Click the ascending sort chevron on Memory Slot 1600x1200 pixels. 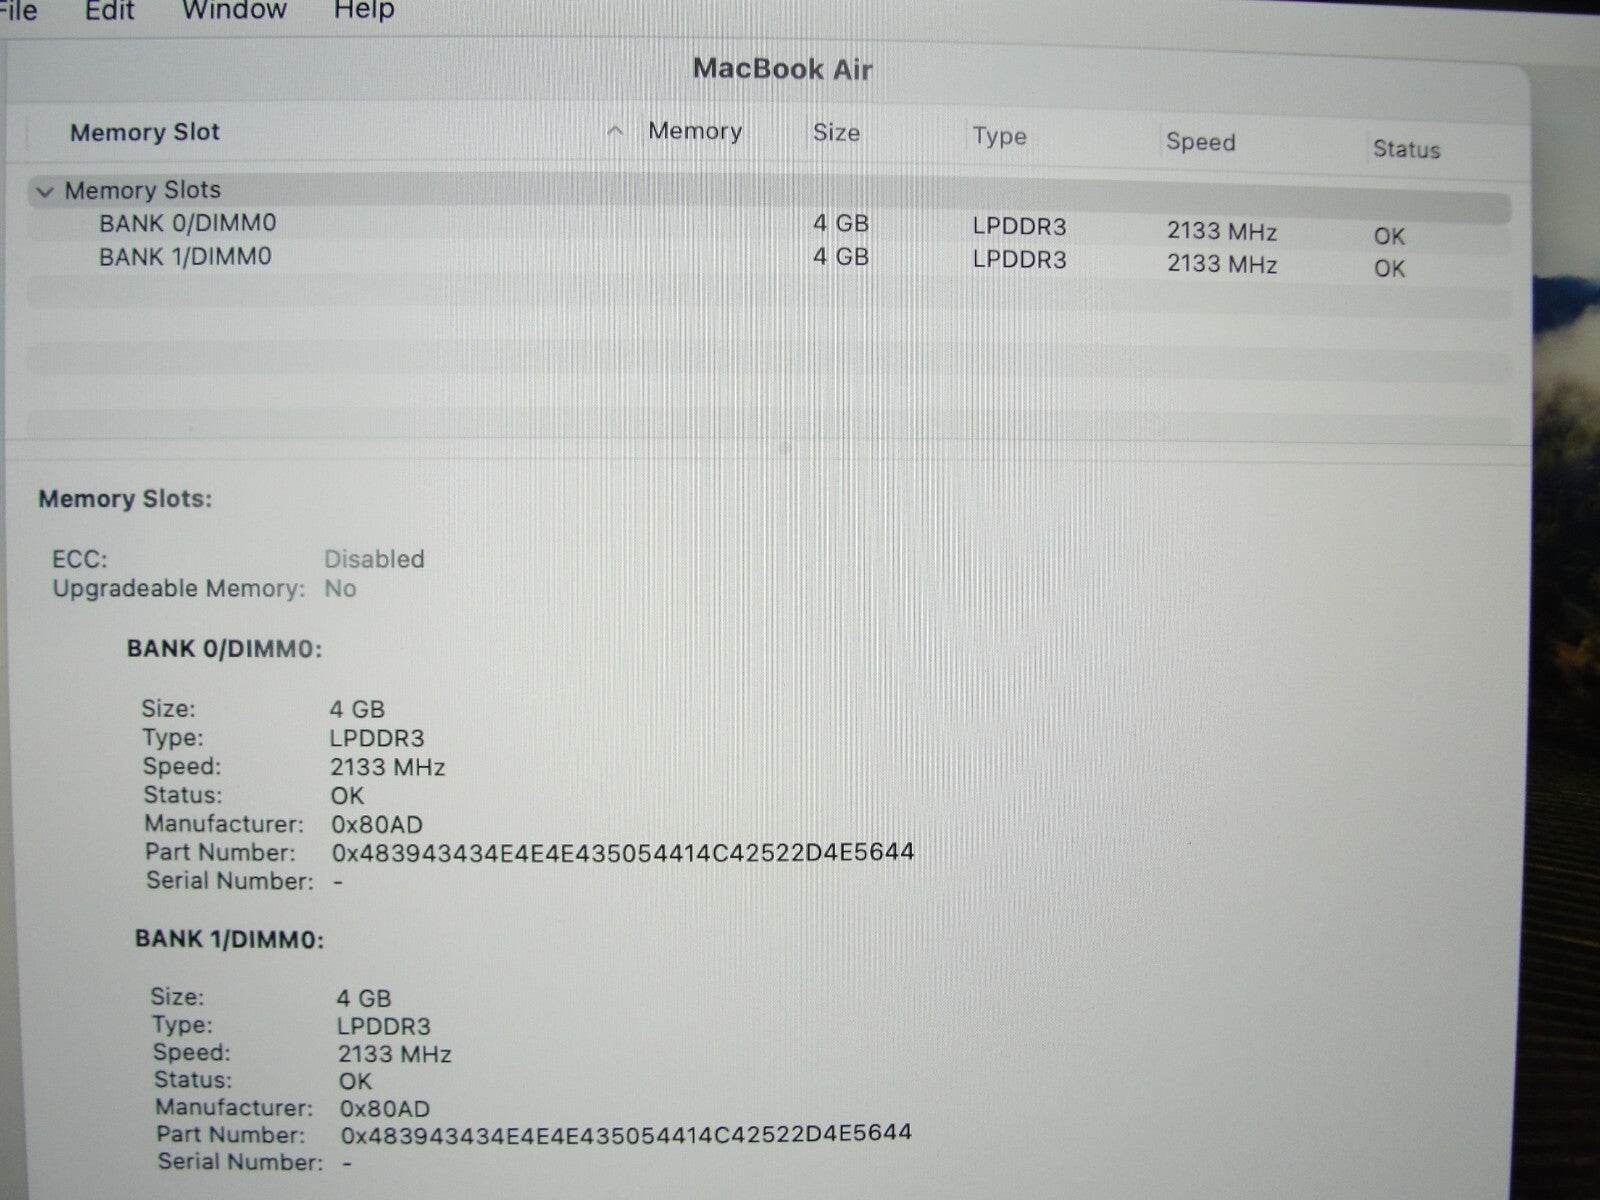[x=614, y=131]
